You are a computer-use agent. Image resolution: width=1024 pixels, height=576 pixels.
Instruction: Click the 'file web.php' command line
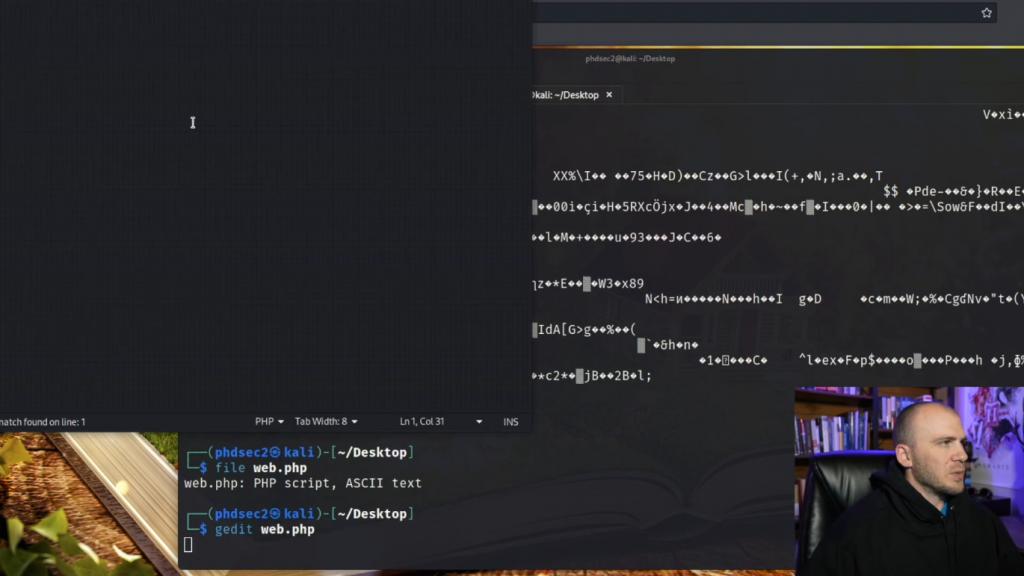[261, 468]
